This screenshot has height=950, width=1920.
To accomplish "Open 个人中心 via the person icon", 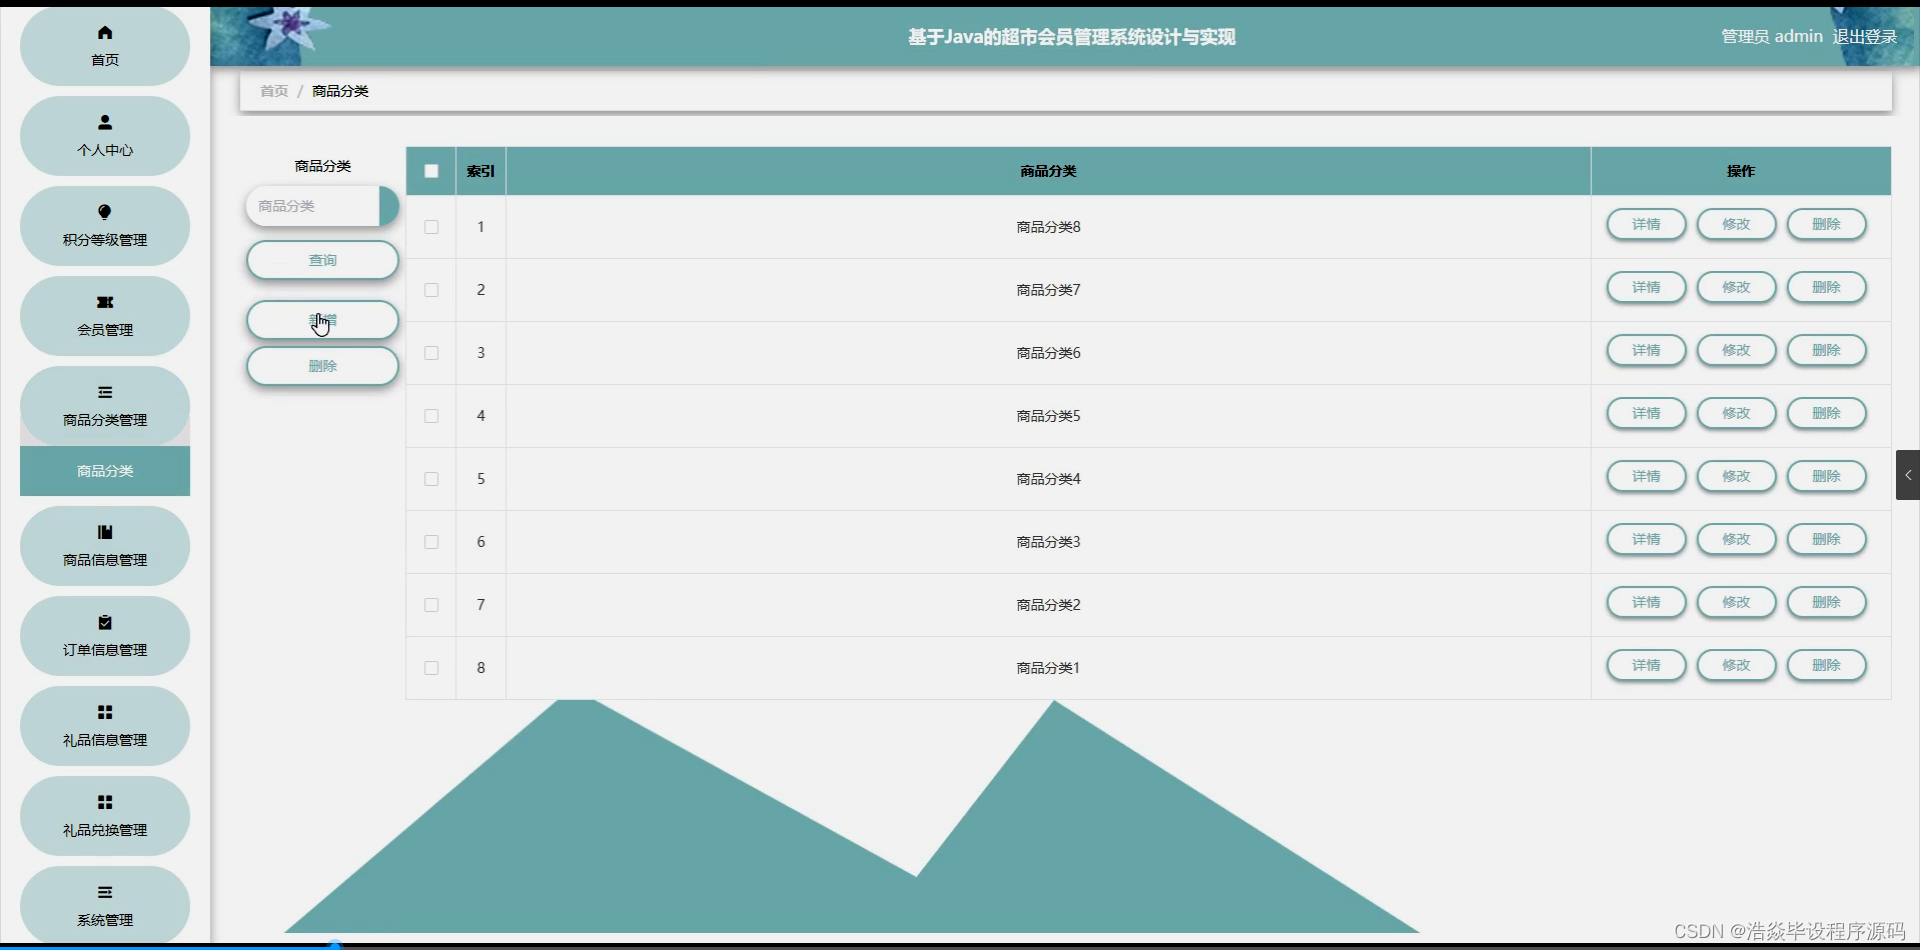I will pyautogui.click(x=104, y=123).
